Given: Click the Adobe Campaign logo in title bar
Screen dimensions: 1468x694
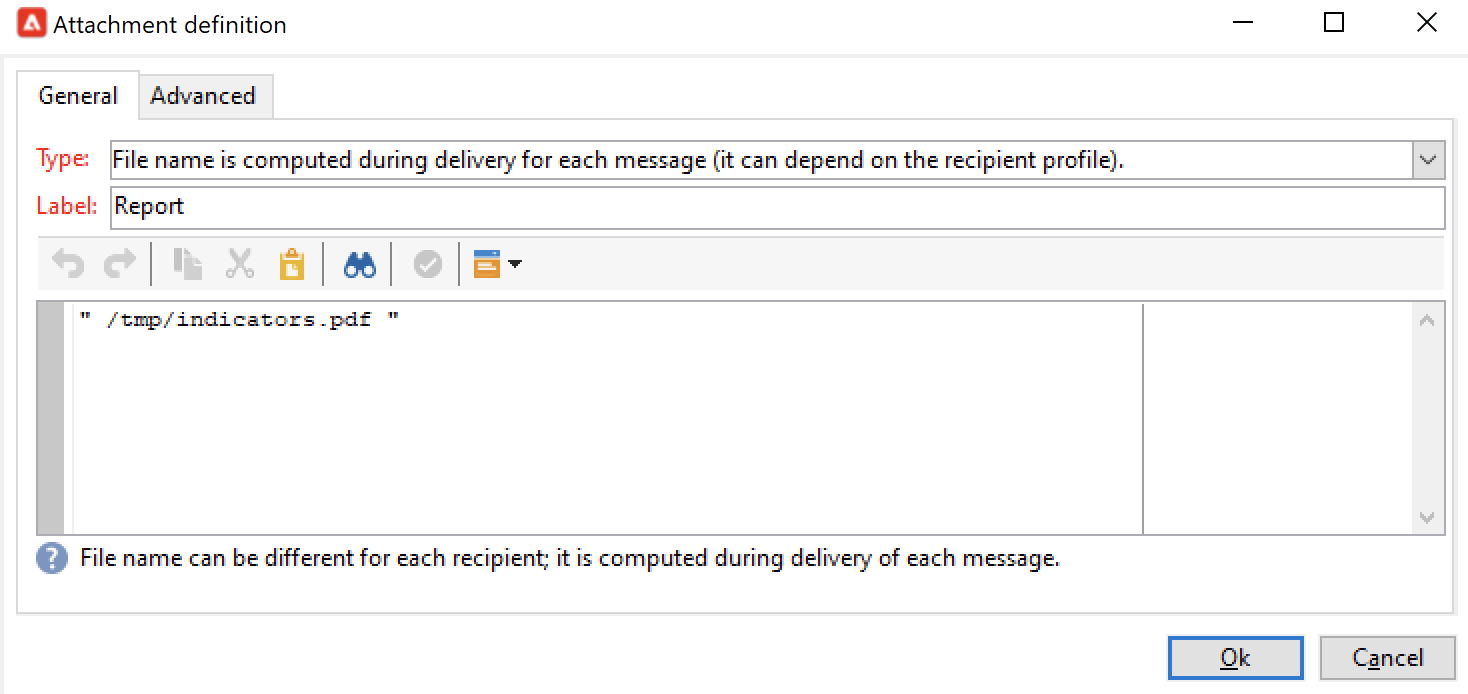Looking at the screenshot, I should point(31,24).
